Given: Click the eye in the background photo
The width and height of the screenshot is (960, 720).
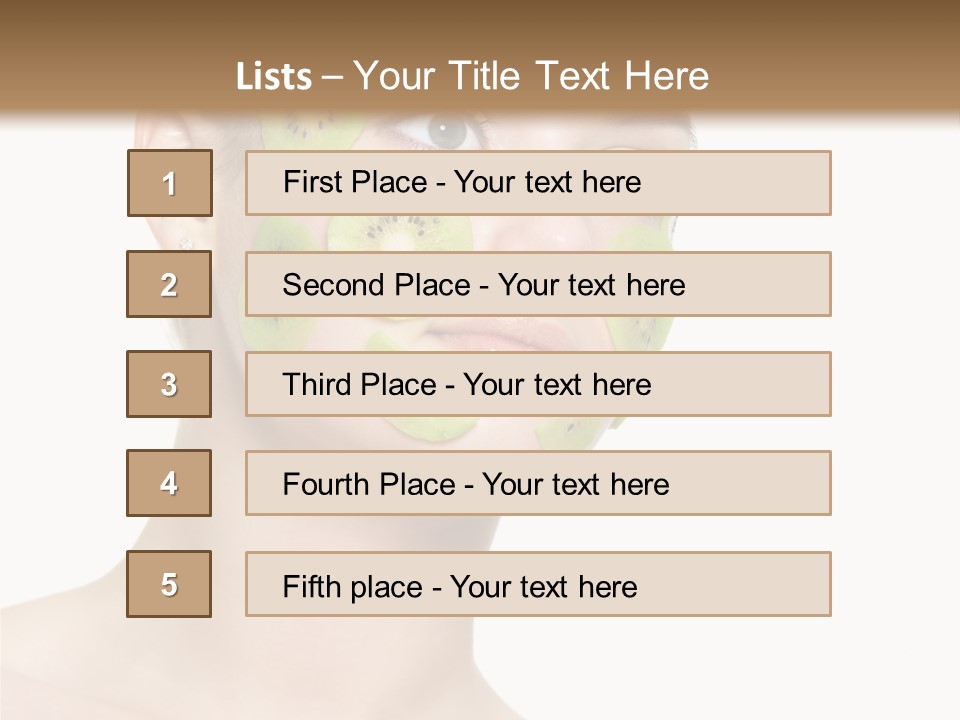Looking at the screenshot, I should [x=447, y=131].
